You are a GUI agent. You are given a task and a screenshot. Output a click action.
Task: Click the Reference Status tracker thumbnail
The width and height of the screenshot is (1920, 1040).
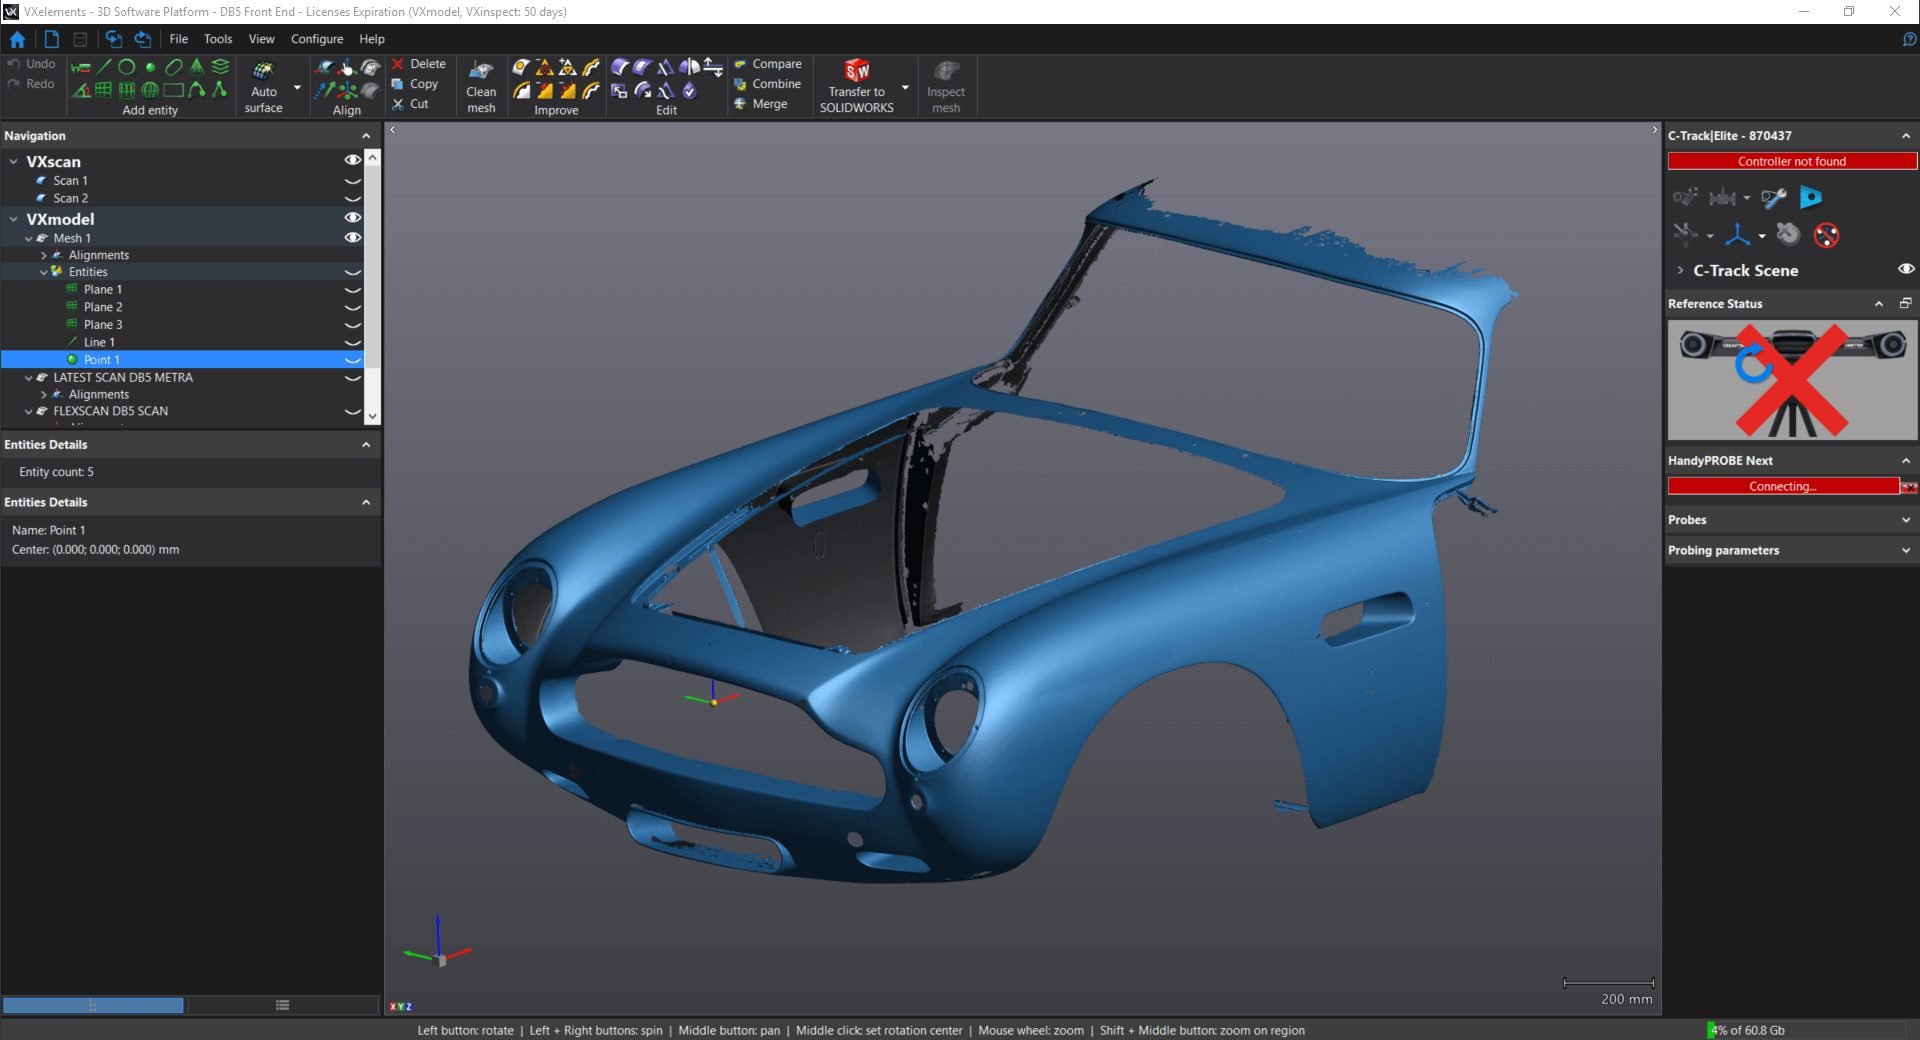[x=1792, y=380]
